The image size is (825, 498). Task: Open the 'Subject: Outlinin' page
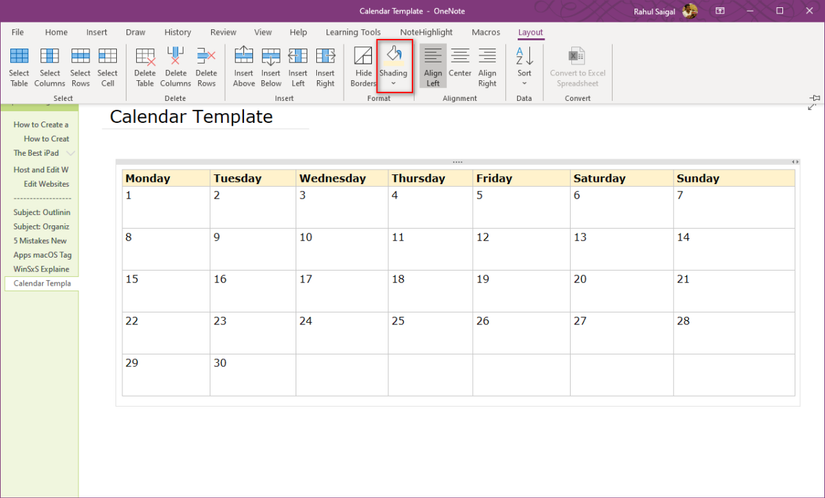pyautogui.click(x=42, y=212)
